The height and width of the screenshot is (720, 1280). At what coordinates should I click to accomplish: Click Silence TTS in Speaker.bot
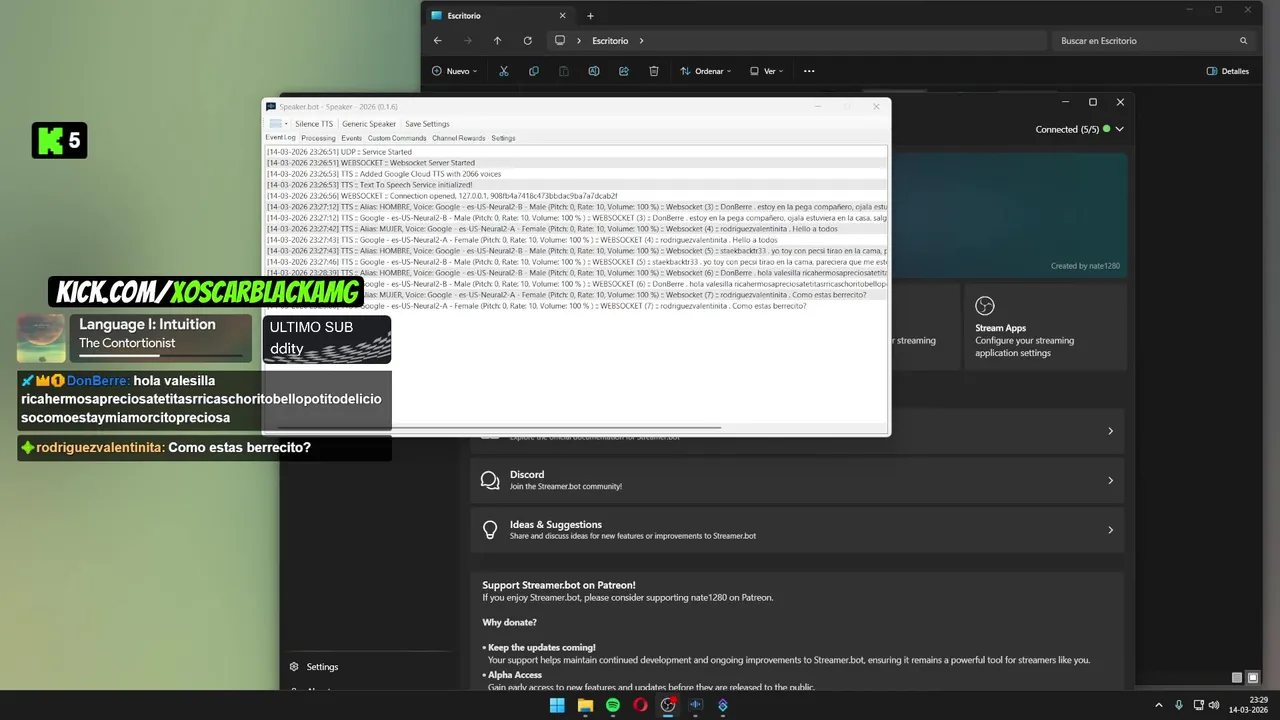(x=314, y=124)
